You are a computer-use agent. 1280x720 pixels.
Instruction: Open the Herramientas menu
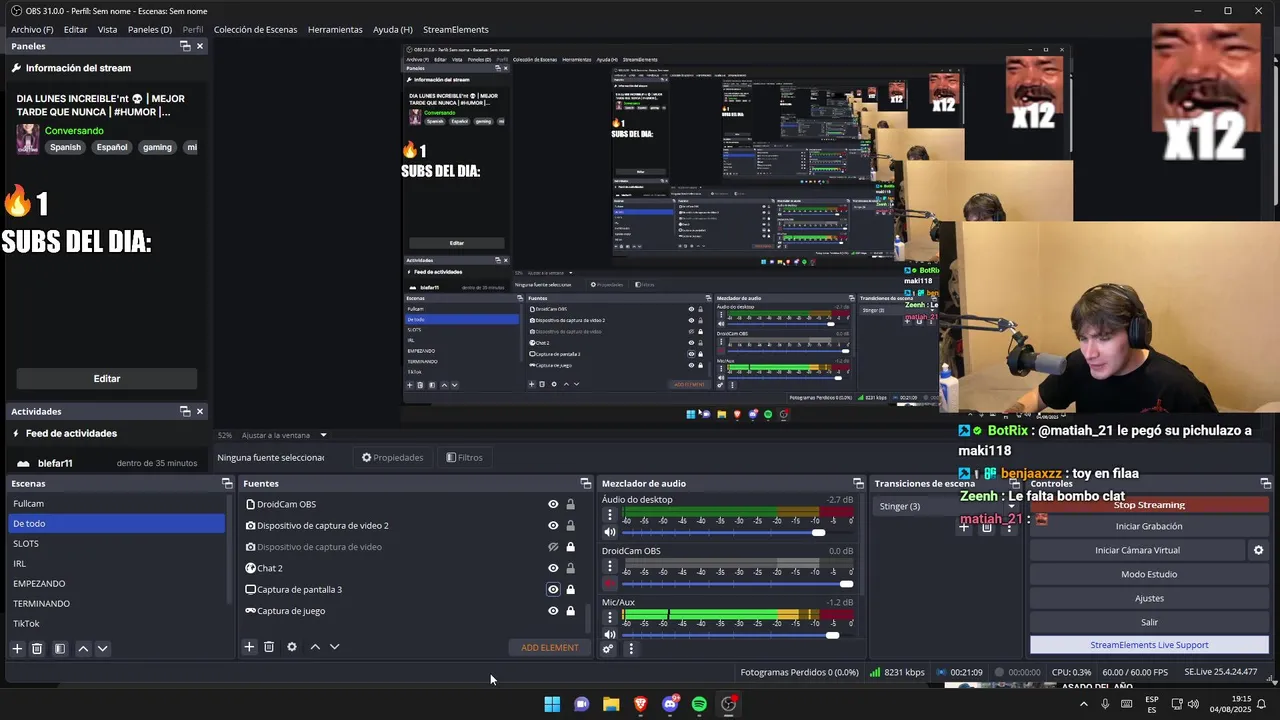click(335, 29)
